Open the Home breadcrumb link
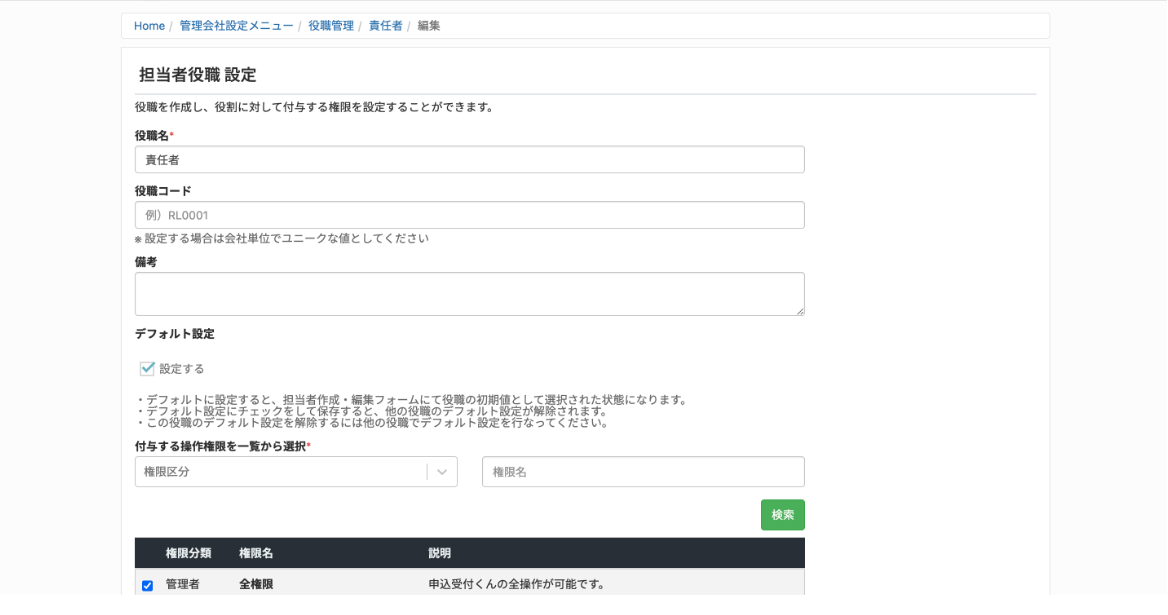1168x615 pixels. (149, 26)
